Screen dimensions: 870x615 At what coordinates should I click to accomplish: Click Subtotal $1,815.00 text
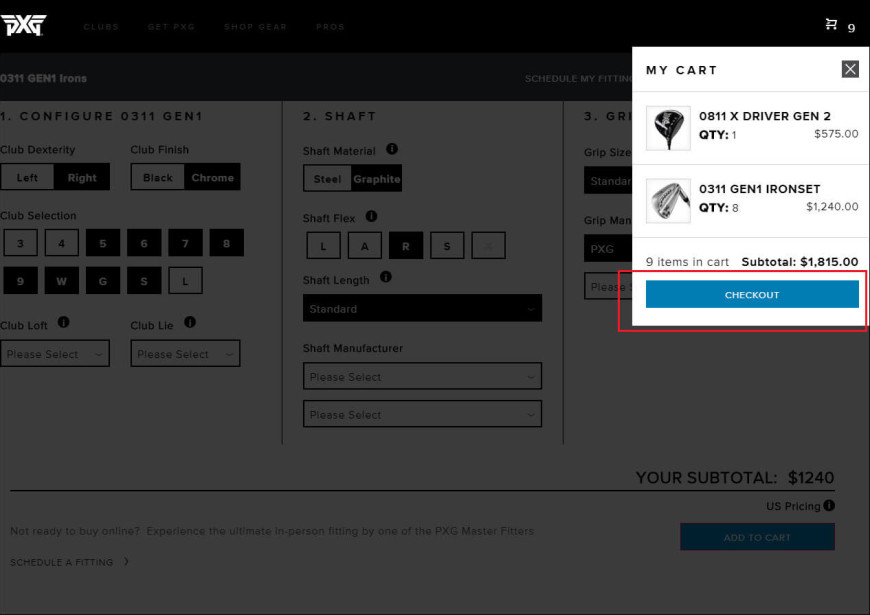click(x=800, y=261)
